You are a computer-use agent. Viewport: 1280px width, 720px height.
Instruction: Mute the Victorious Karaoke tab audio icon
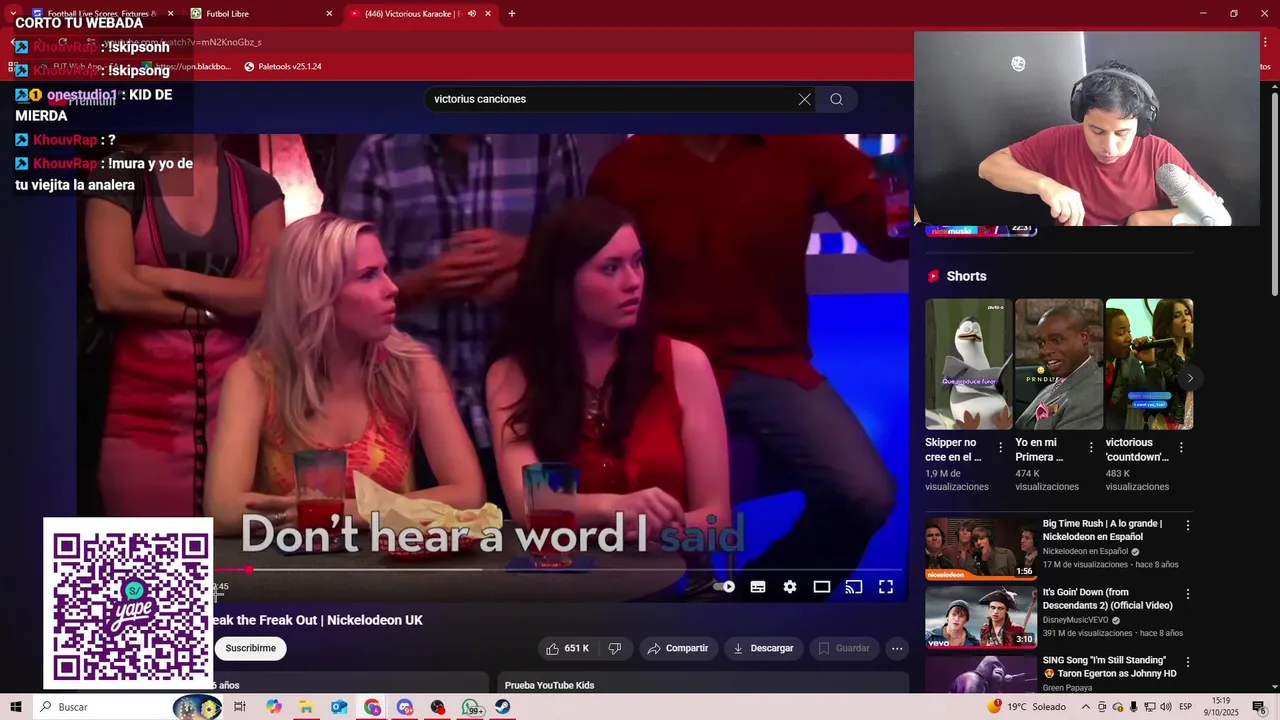pyautogui.click(x=471, y=14)
